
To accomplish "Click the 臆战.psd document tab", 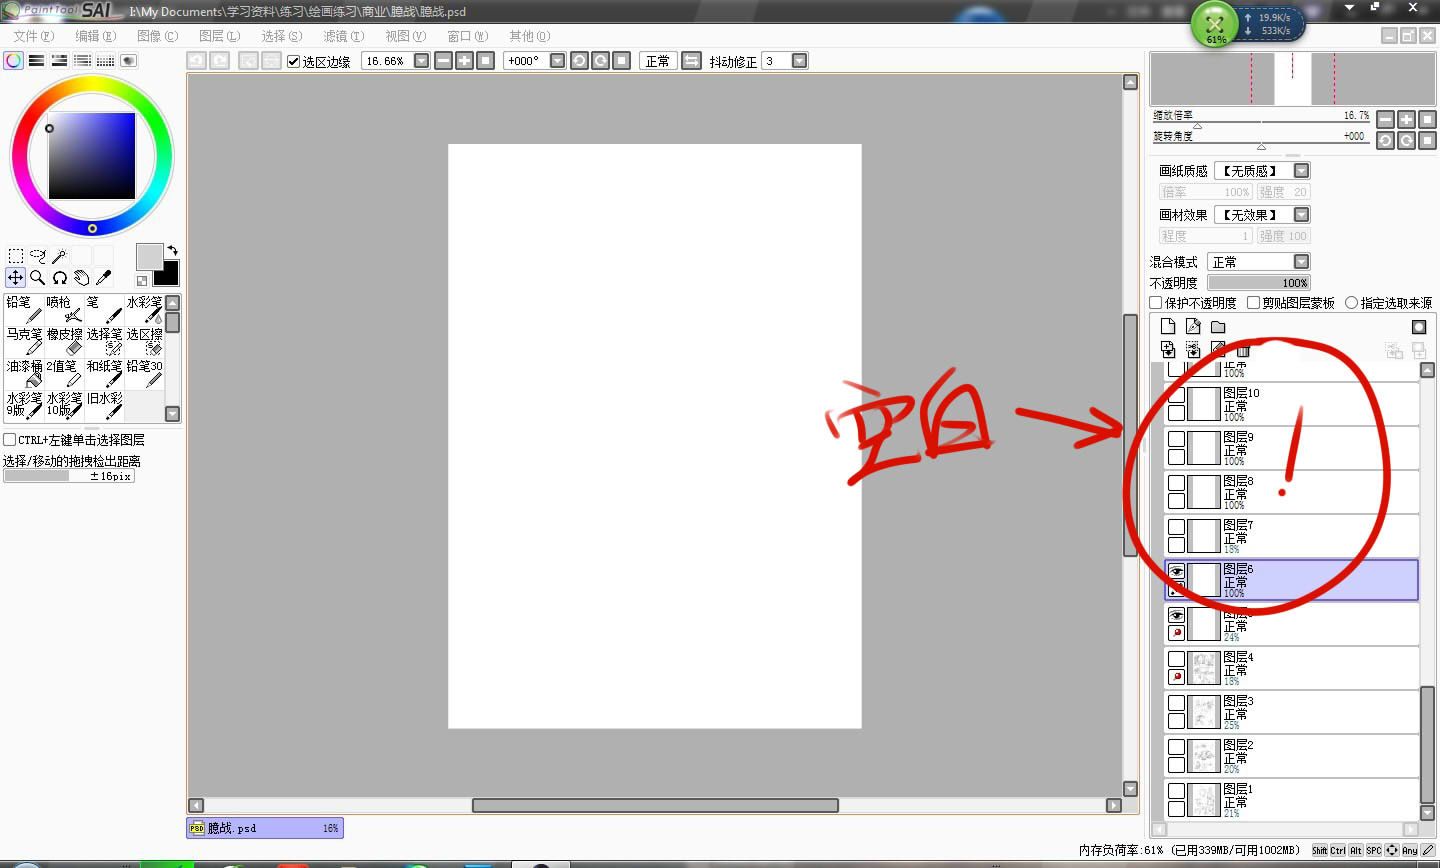I will pos(264,828).
